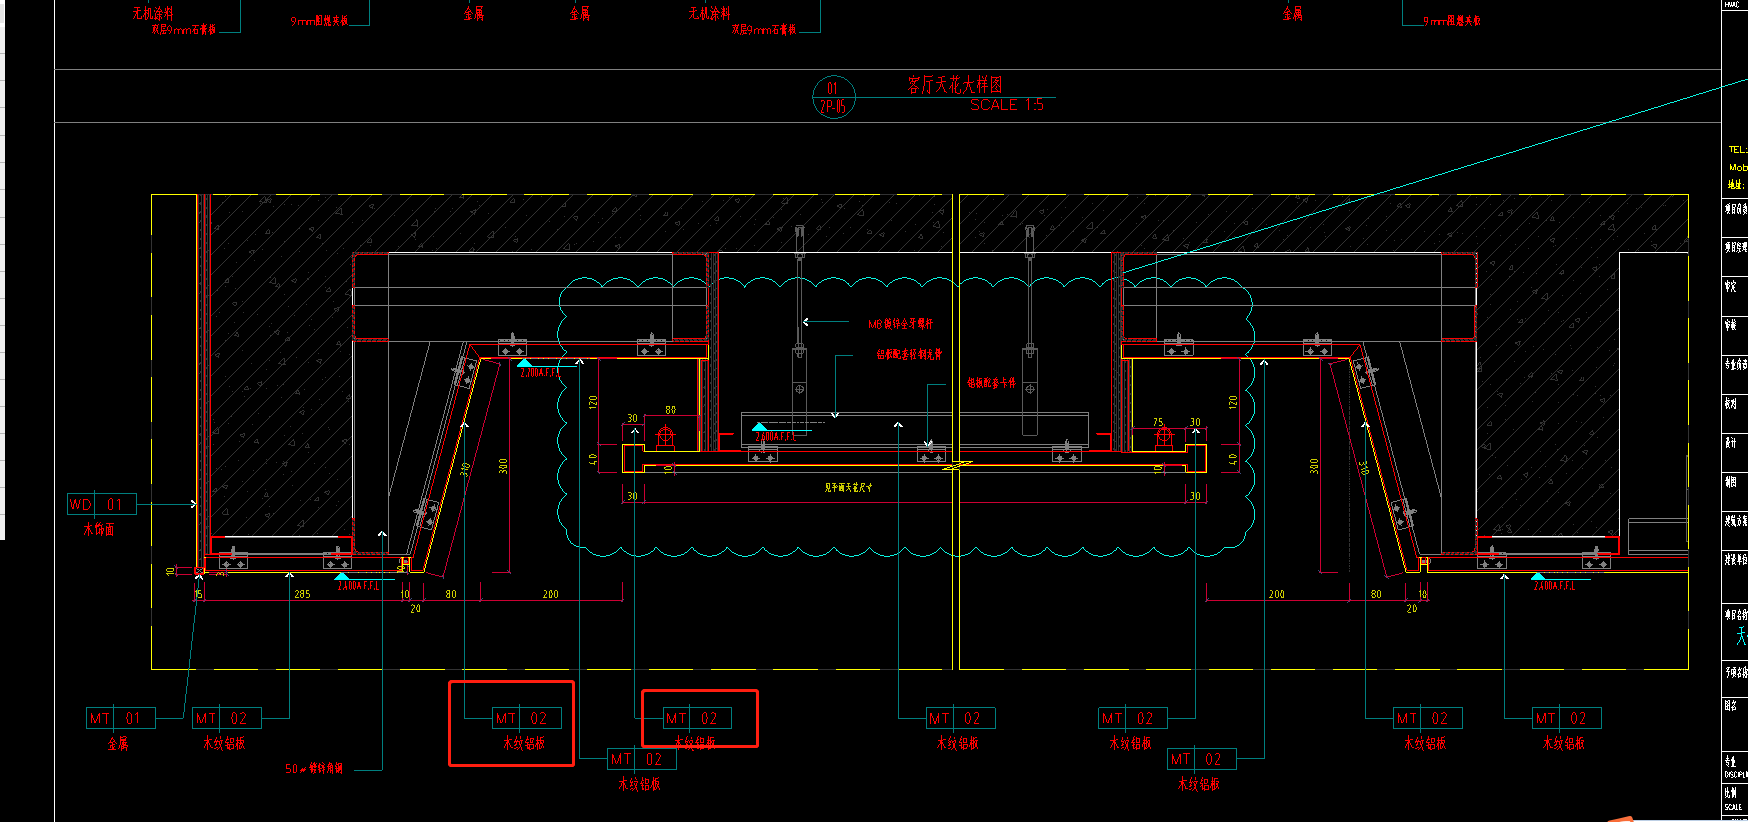Select the 客厅天花大样图 drawing title
Image resolution: width=1748 pixels, height=822 pixels.
pos(955,85)
